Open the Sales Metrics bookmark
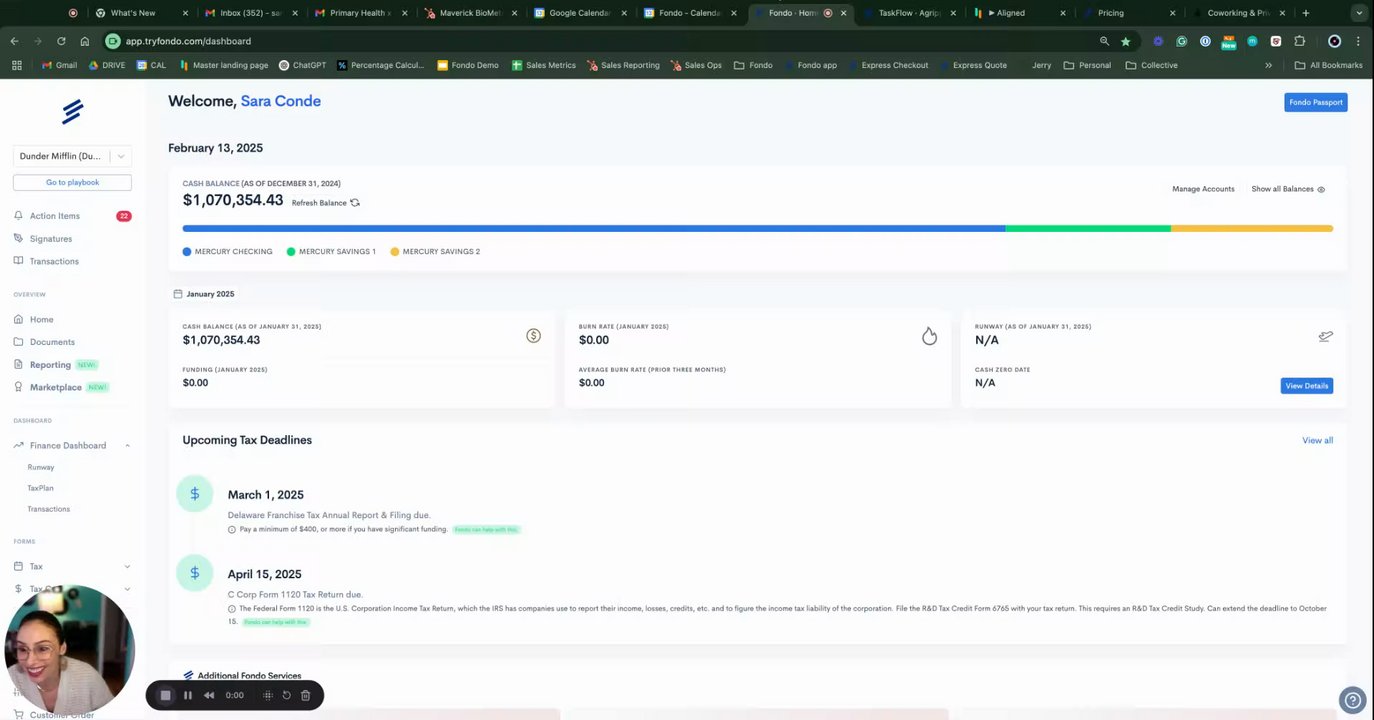The width and height of the screenshot is (1374, 720). (543, 65)
